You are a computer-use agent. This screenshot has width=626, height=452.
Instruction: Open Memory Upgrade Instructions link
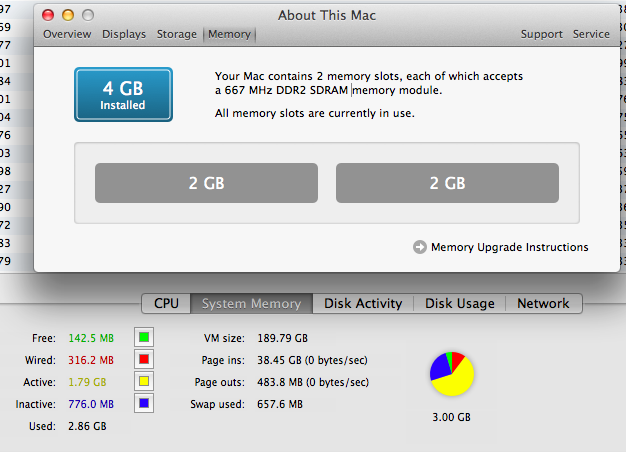[x=509, y=247]
